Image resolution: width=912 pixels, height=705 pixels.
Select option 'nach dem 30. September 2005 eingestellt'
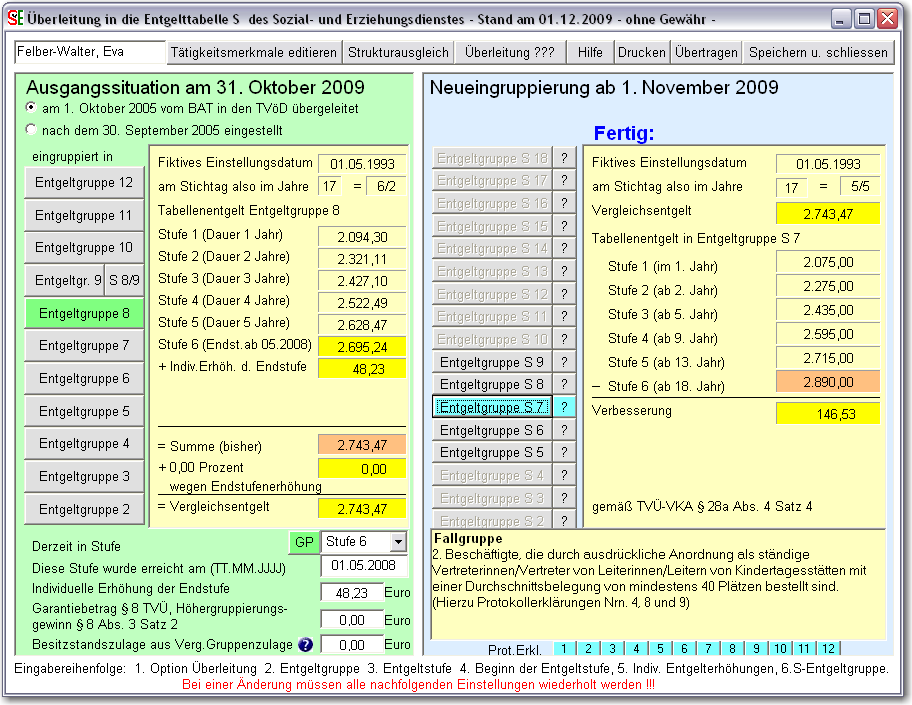pyautogui.click(x=31, y=129)
